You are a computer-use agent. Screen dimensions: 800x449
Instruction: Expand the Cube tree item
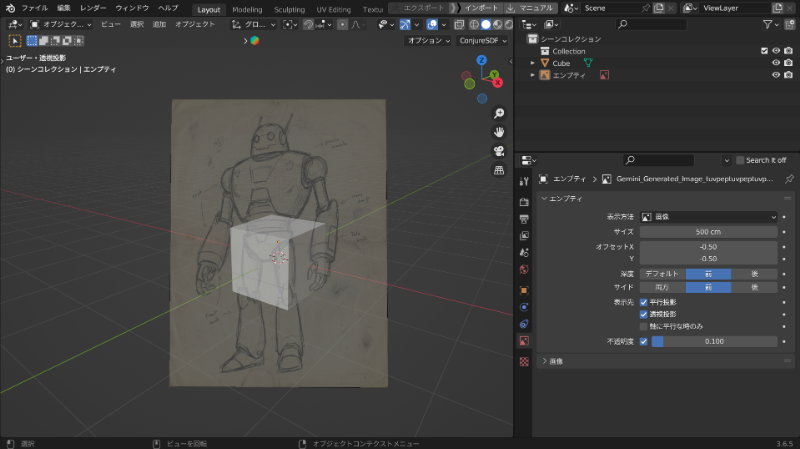pos(533,63)
